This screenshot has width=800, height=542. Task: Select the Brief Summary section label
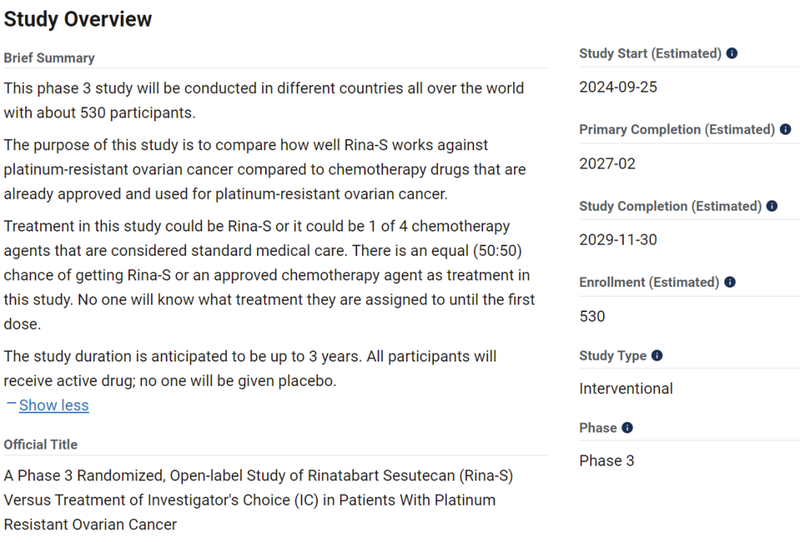(x=49, y=58)
